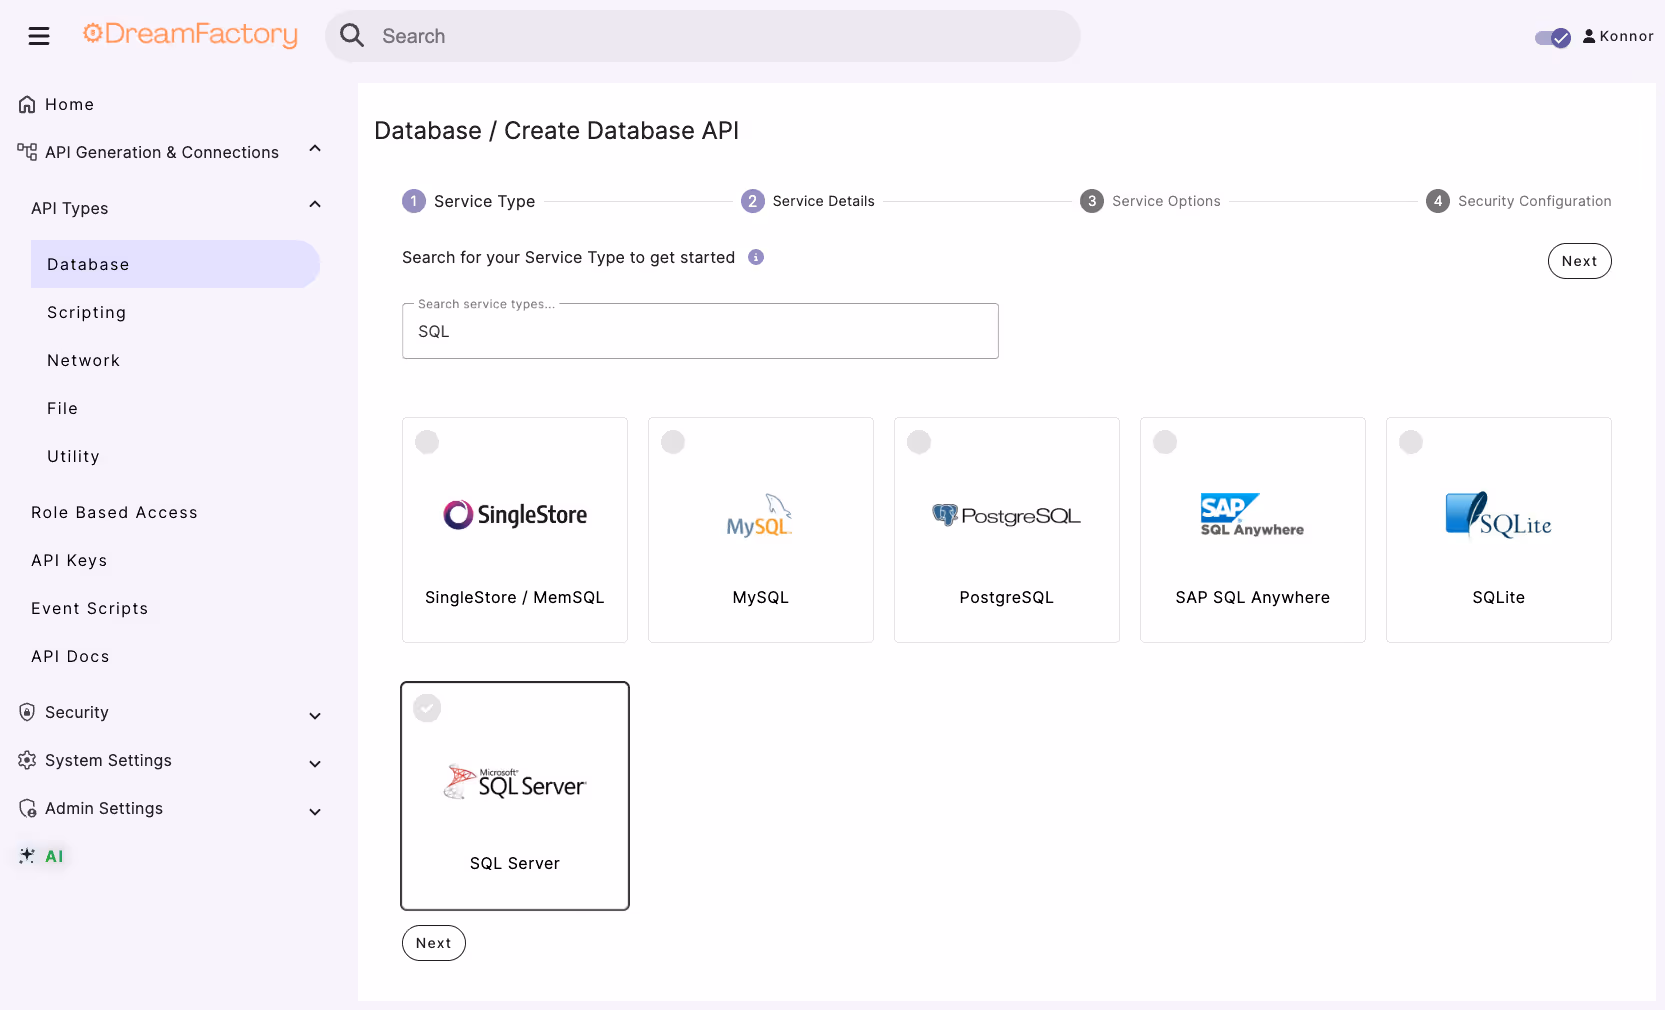Screen dimensions: 1665x1010
Task: Open the AI sparkle item
Action: (x=43, y=856)
